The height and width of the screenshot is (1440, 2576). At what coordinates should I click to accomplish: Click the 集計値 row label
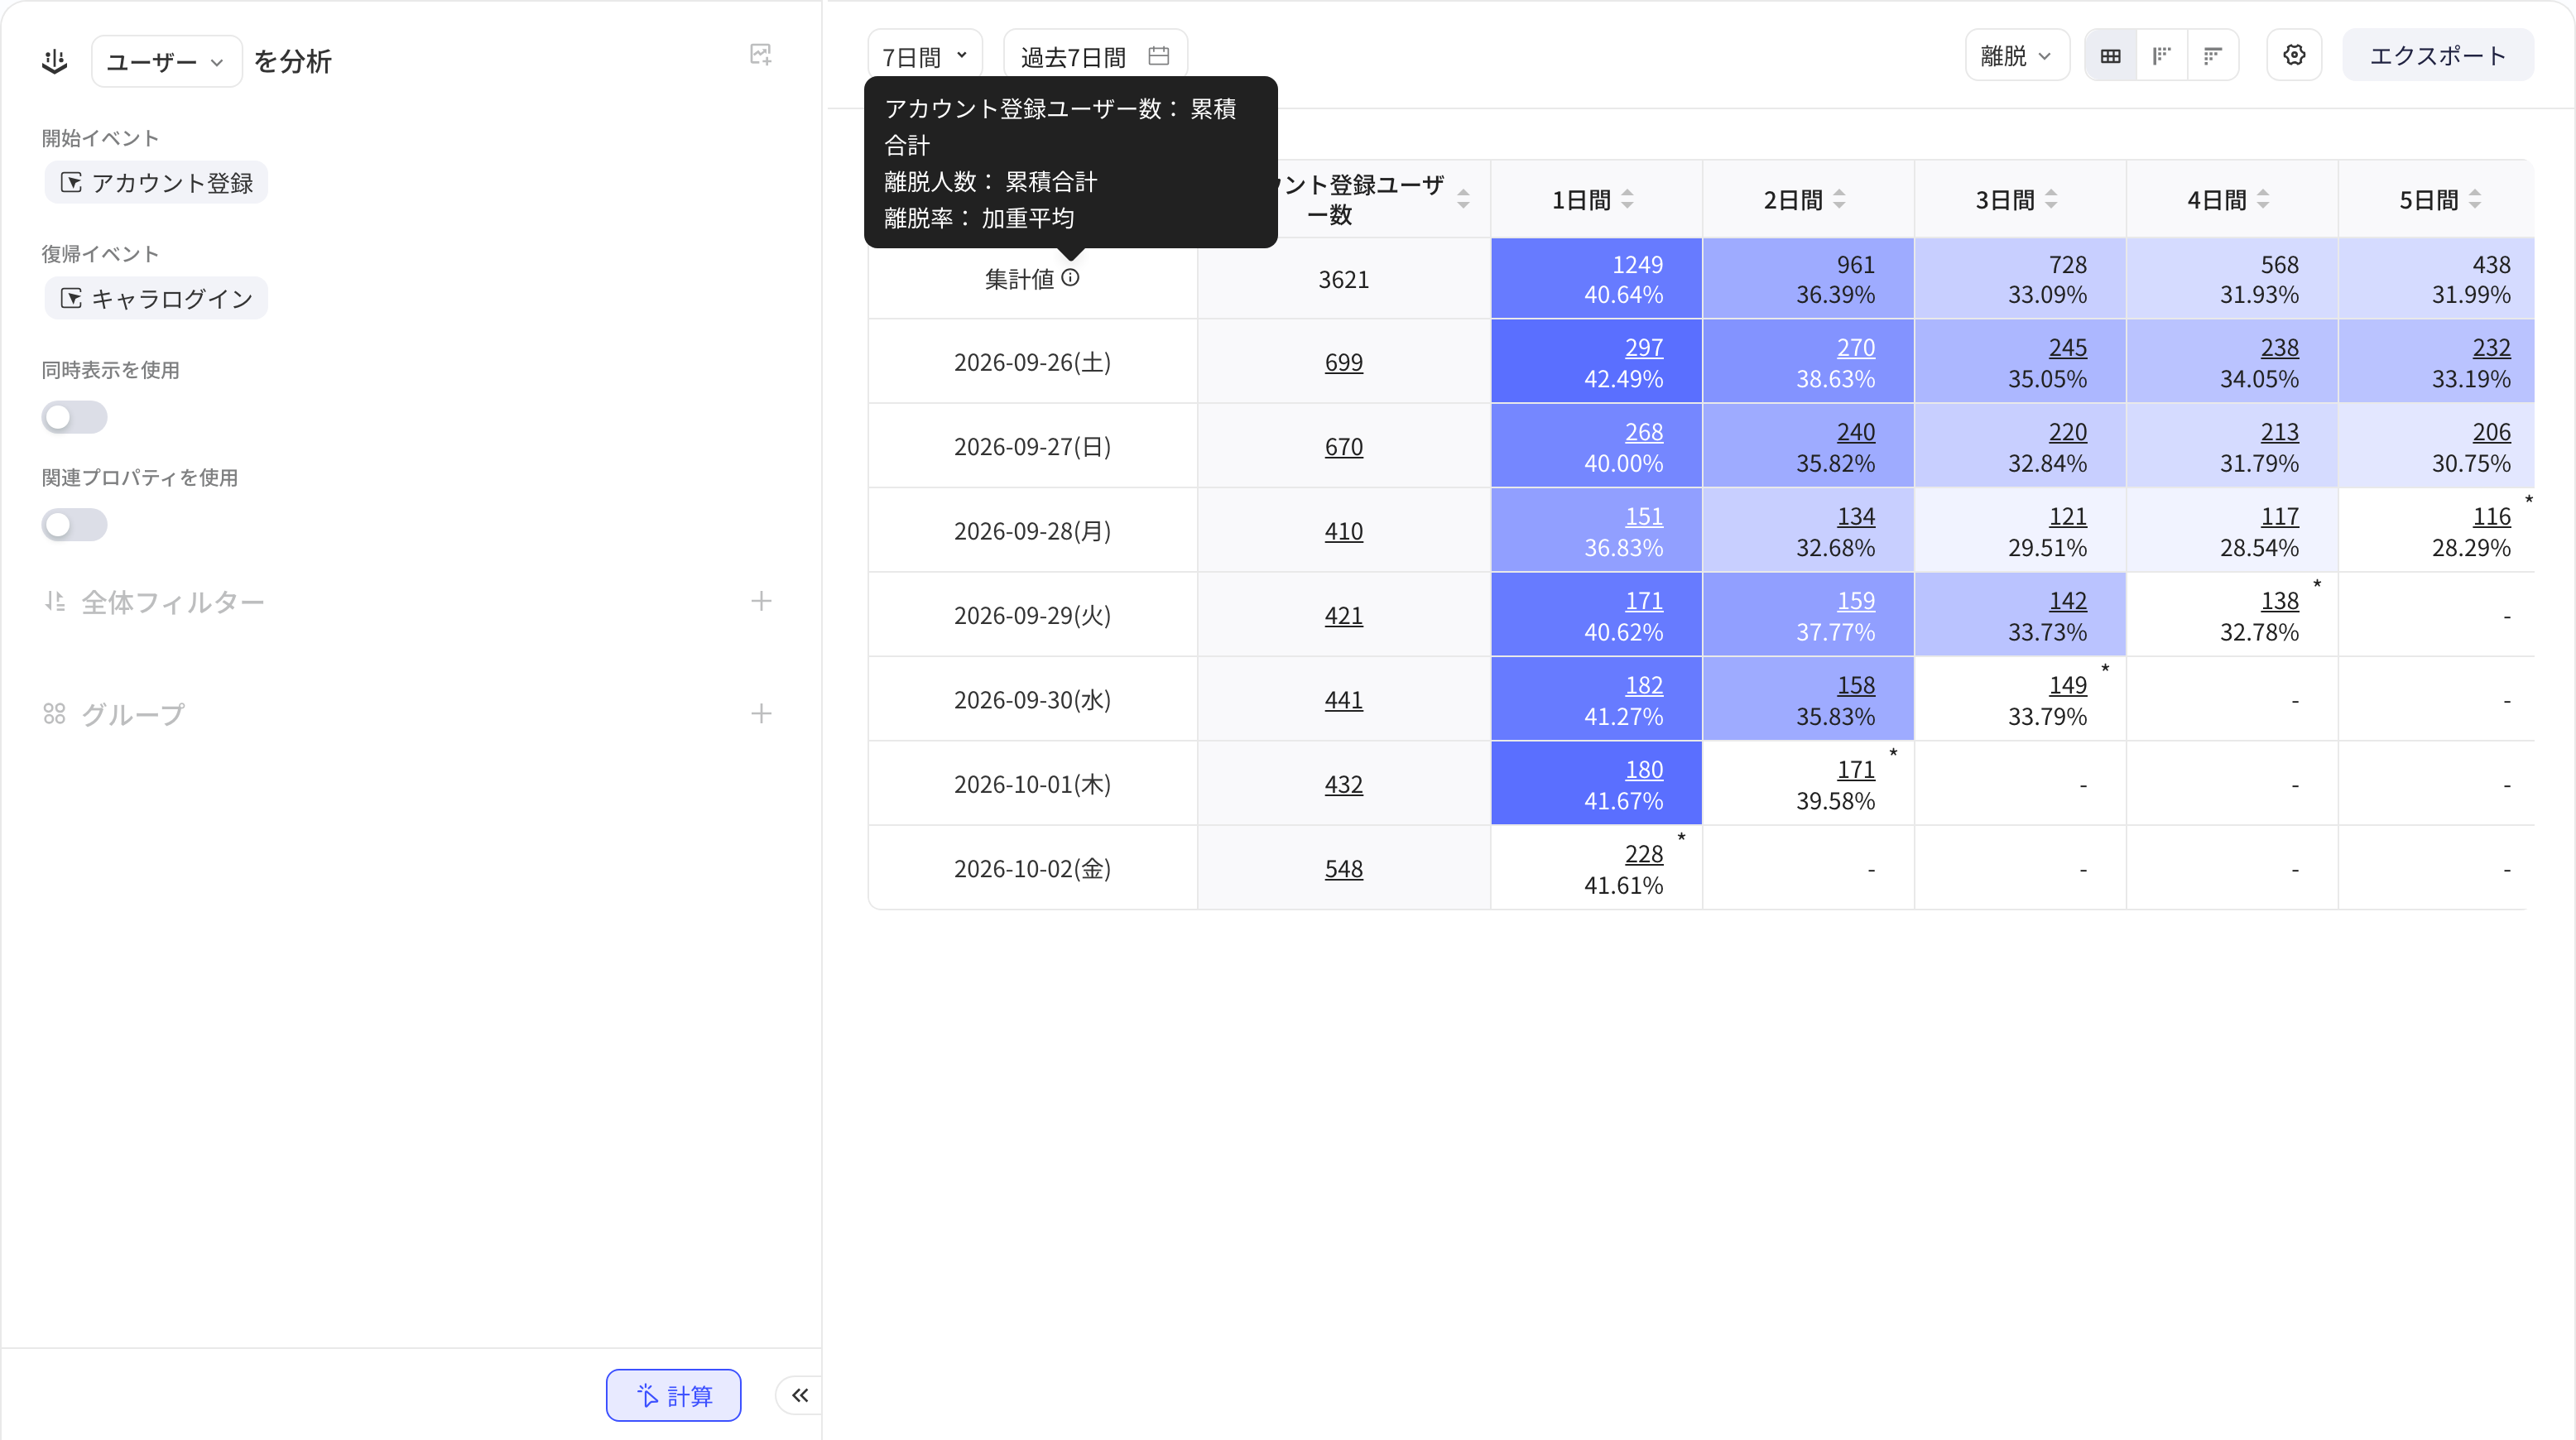pyautogui.click(x=1019, y=279)
